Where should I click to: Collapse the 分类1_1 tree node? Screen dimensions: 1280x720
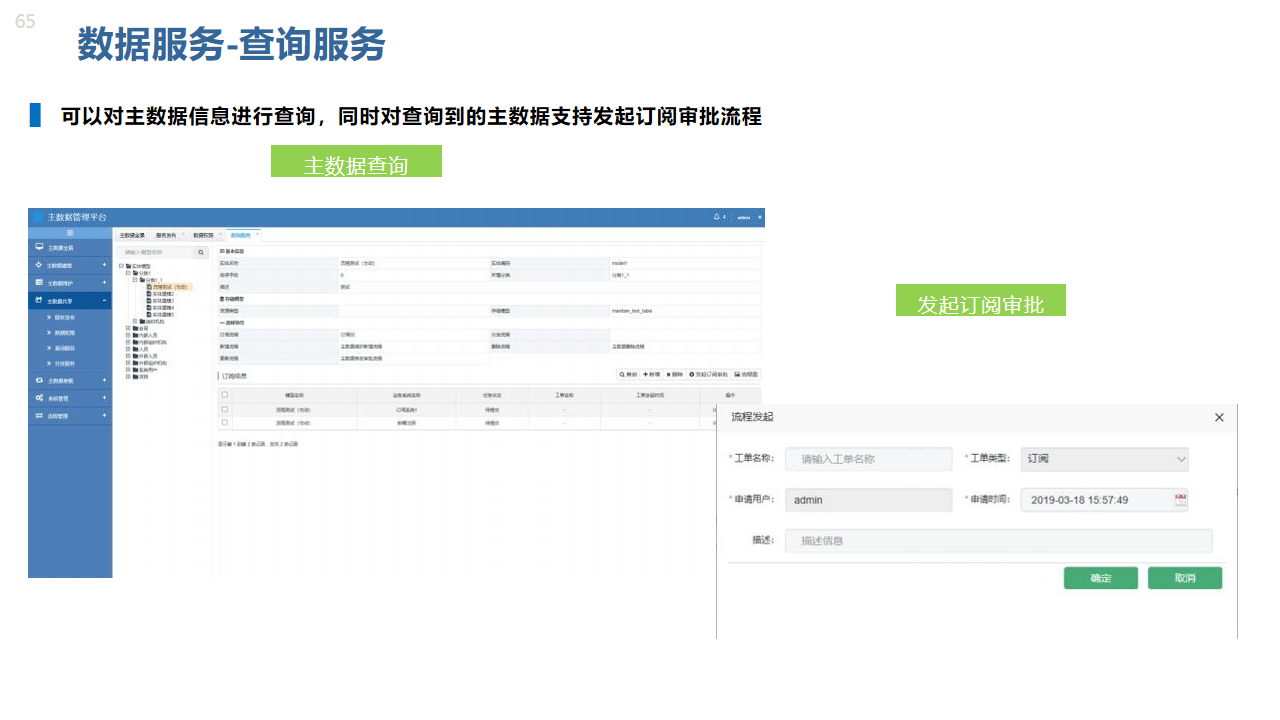pos(135,280)
